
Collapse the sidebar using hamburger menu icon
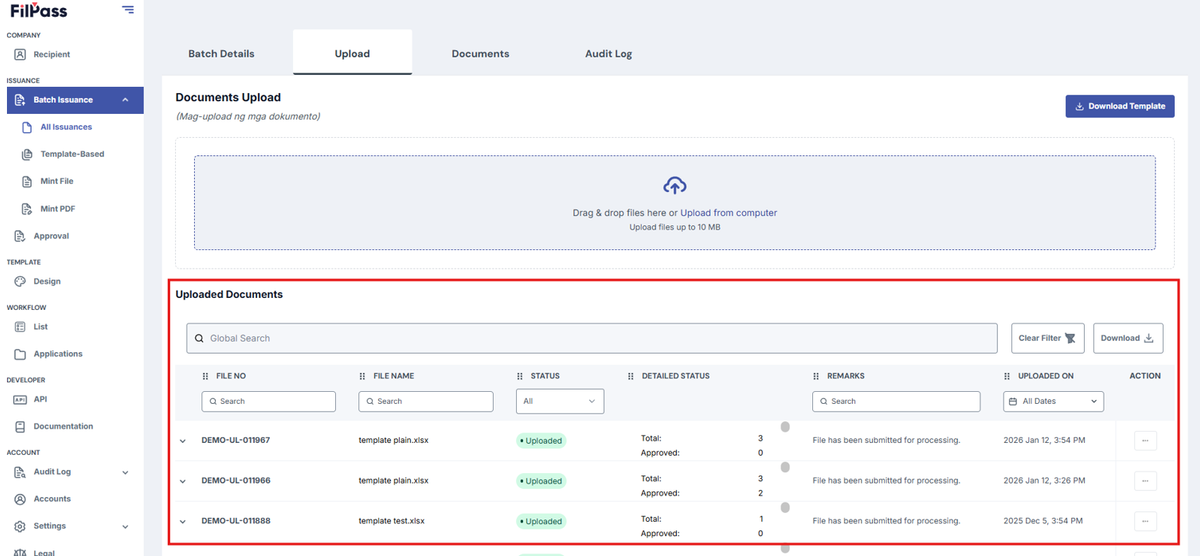point(128,9)
